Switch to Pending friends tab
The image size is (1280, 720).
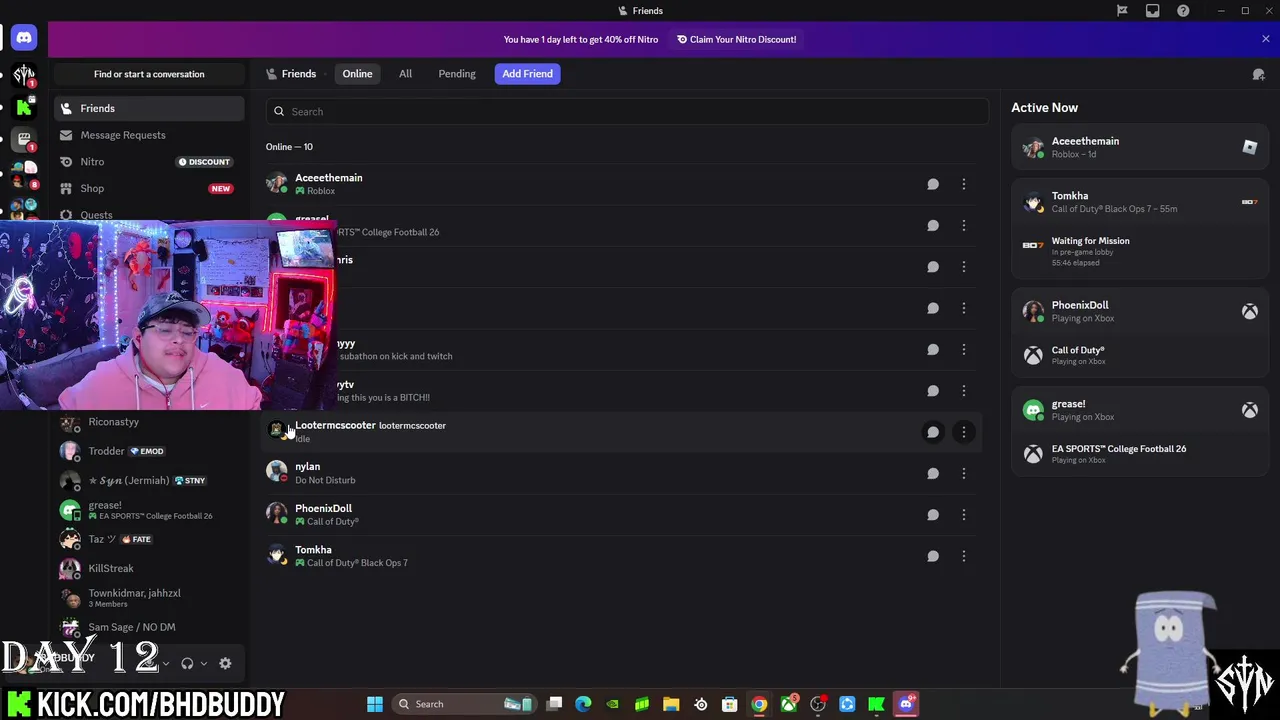click(457, 73)
